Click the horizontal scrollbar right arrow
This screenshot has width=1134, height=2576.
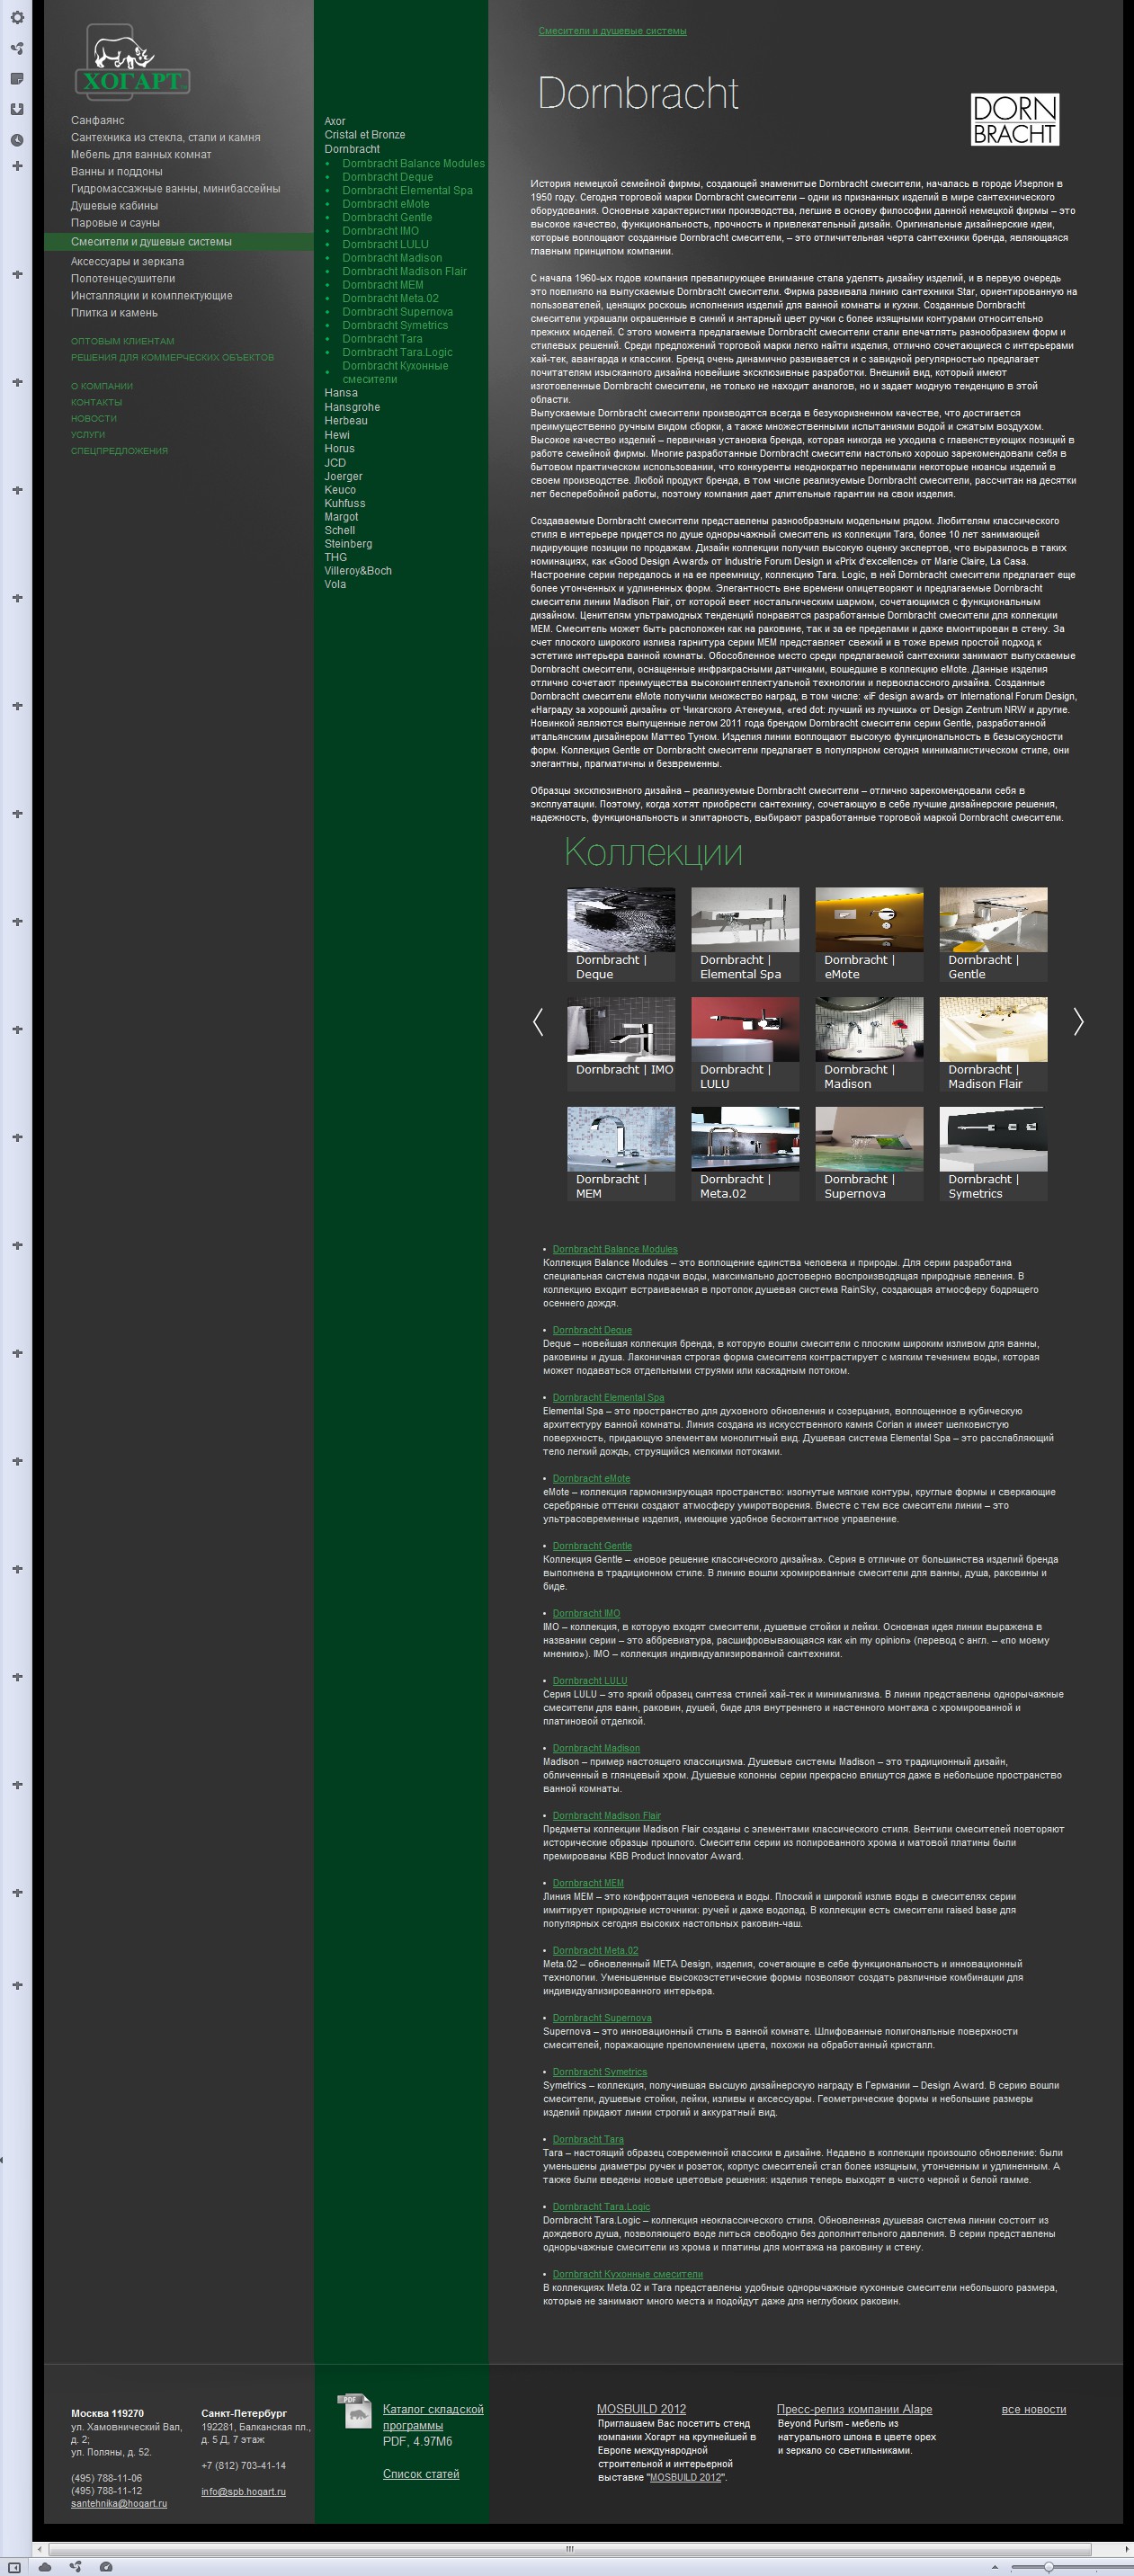point(1125,2549)
